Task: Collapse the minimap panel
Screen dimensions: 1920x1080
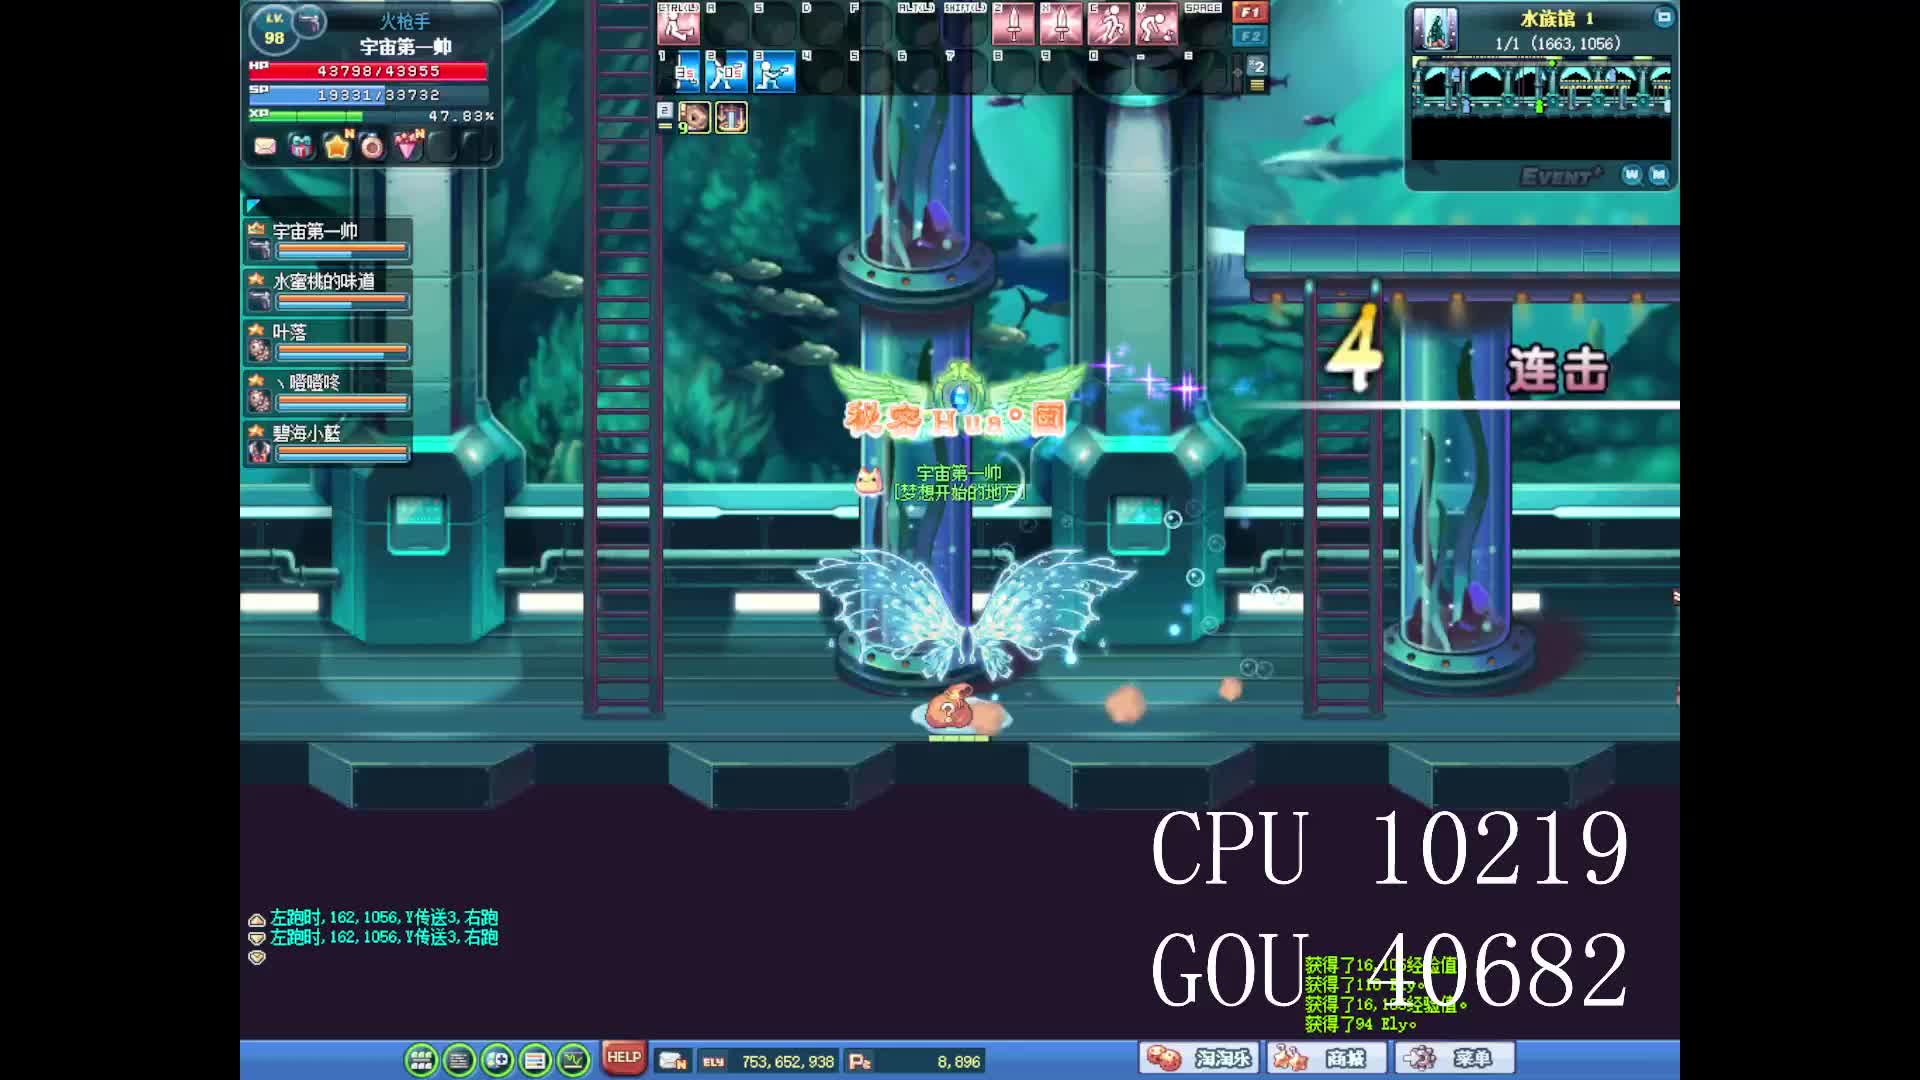Action: 1663,17
